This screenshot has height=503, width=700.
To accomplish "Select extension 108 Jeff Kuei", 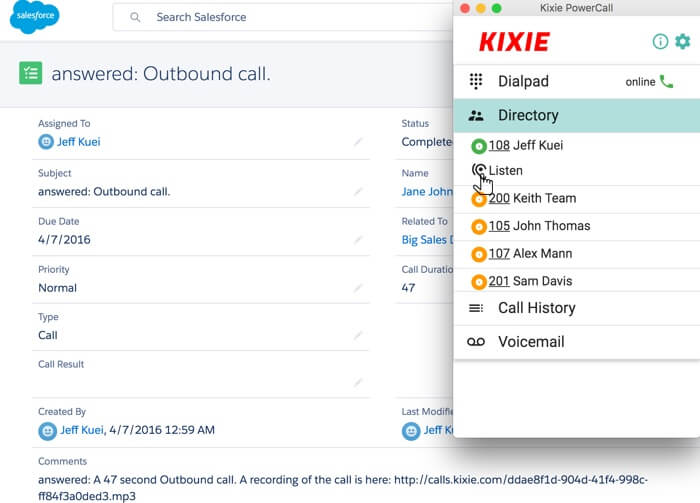I will click(x=526, y=145).
